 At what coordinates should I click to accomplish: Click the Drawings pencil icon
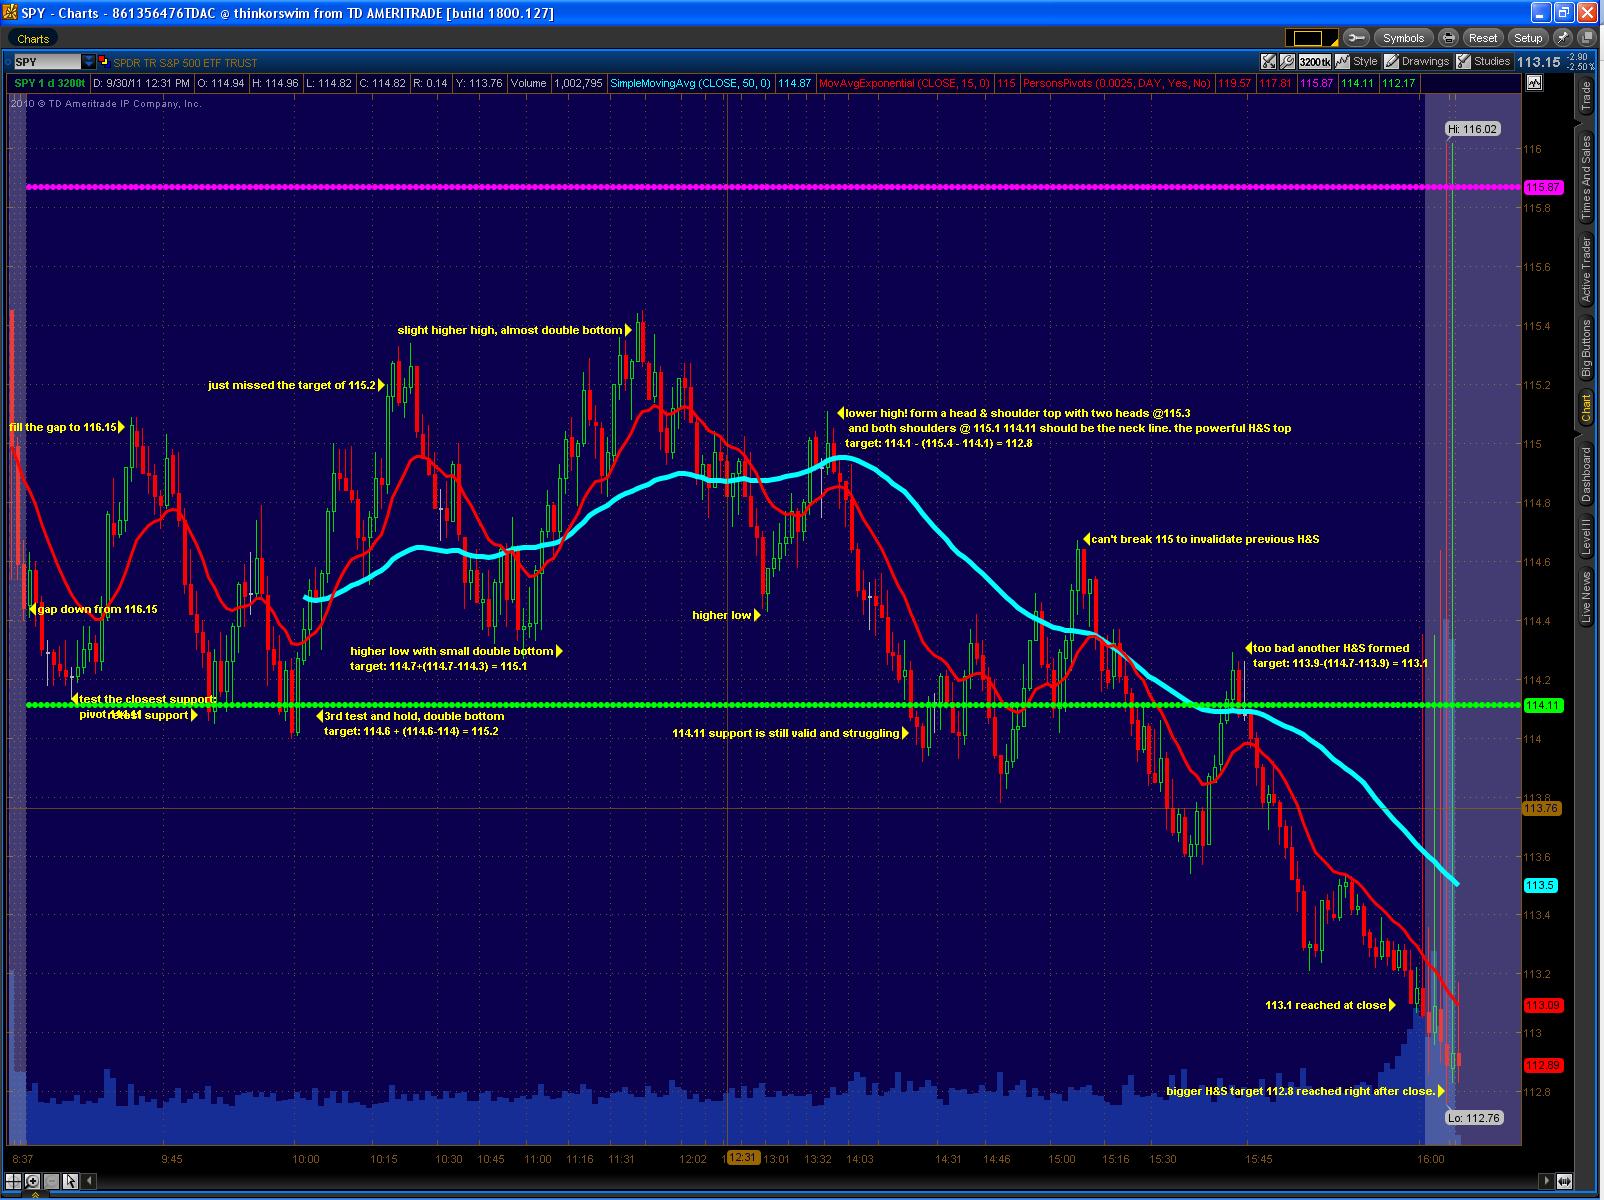(x=1391, y=61)
